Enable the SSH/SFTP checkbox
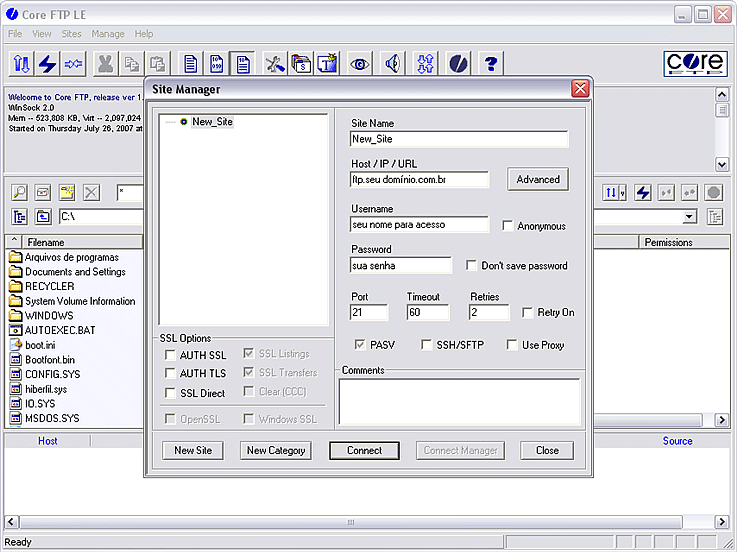 click(x=426, y=345)
